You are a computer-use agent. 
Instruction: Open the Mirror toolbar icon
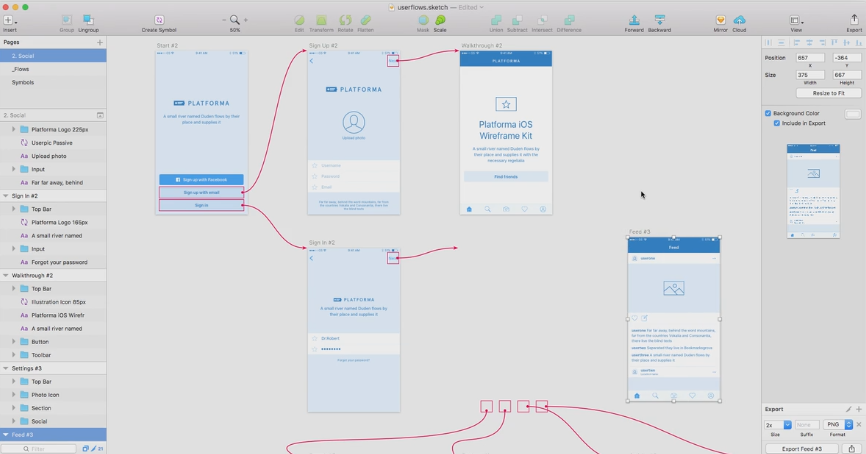coord(720,20)
